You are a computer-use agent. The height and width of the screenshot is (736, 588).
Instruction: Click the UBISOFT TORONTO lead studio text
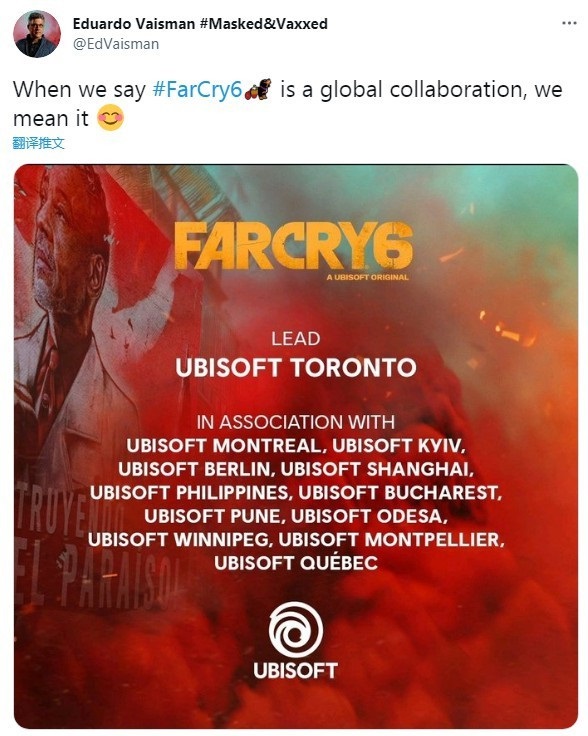pyautogui.click(x=296, y=368)
